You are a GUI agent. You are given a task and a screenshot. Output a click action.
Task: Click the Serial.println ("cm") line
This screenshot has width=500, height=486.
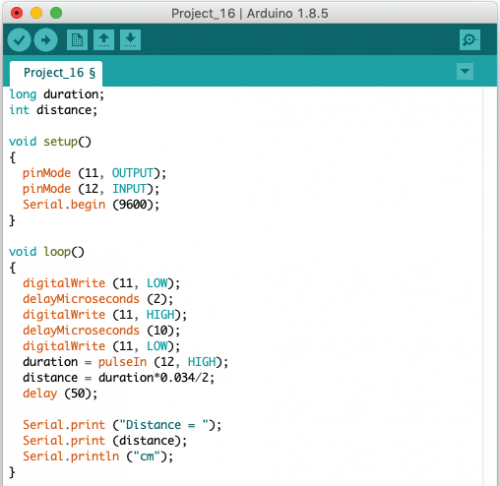98,456
